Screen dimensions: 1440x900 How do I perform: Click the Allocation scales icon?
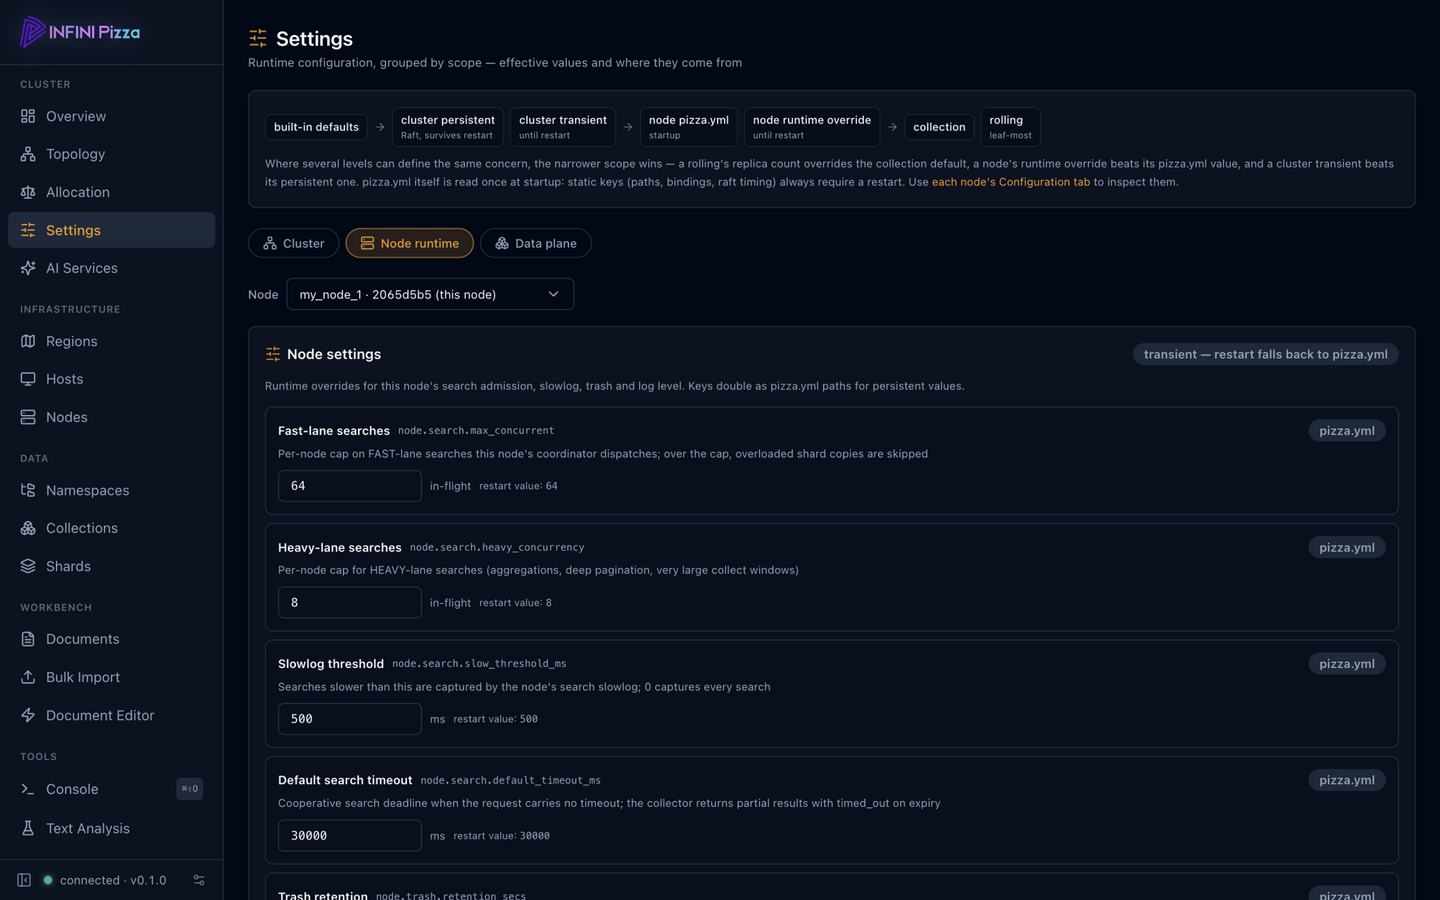(28, 192)
